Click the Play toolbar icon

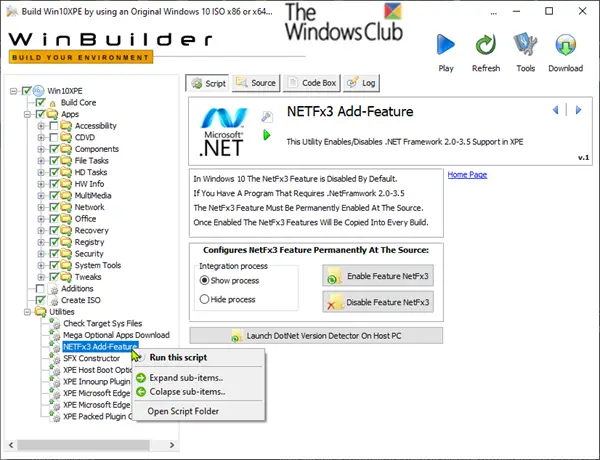tap(446, 45)
